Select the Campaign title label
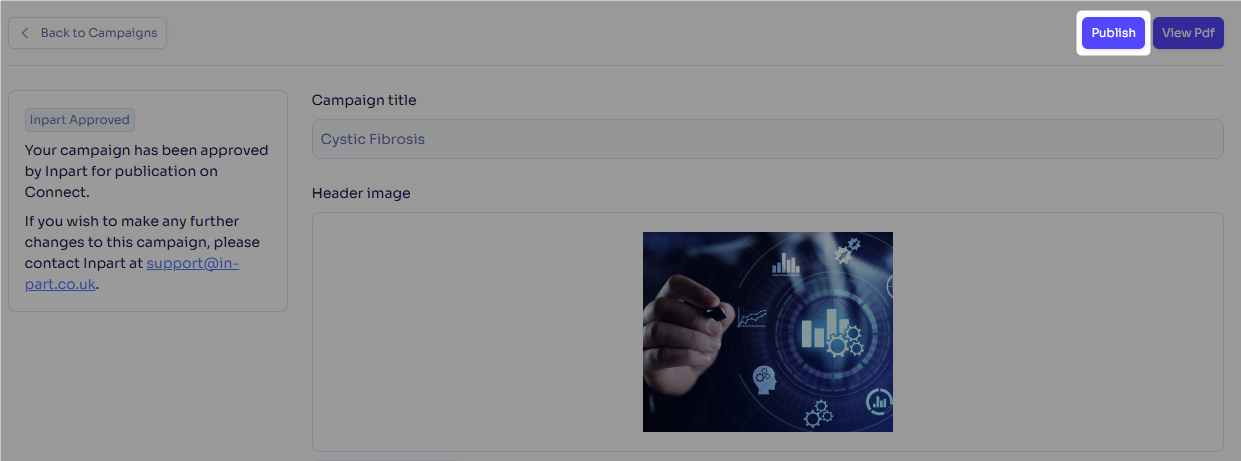The image size is (1241, 461). [x=364, y=100]
